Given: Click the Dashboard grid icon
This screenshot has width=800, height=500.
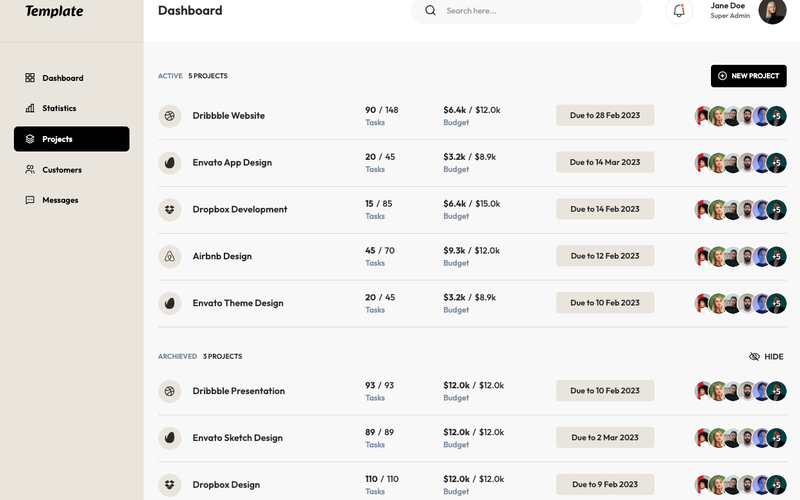Looking at the screenshot, I should 30,78.
